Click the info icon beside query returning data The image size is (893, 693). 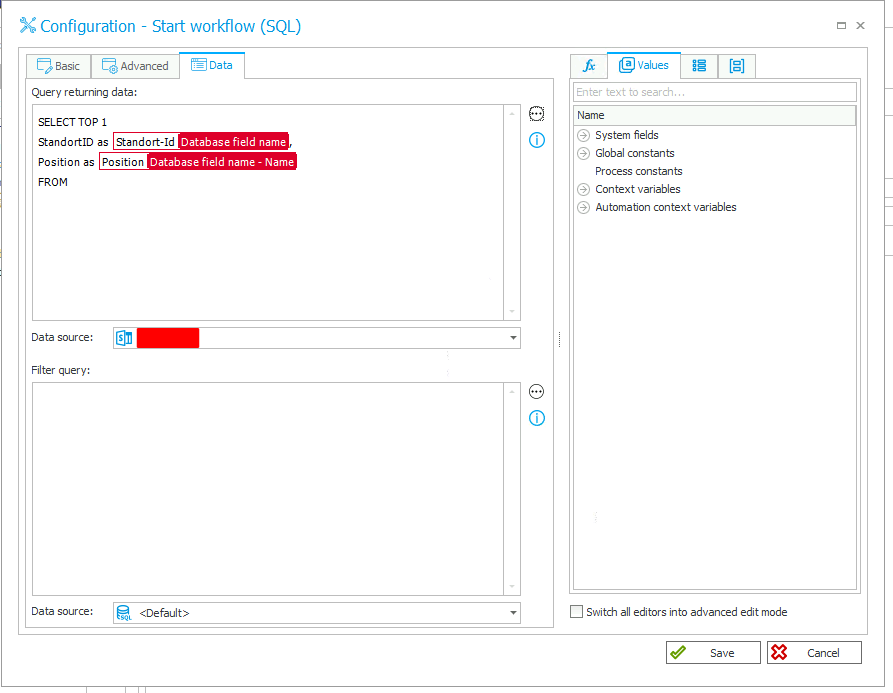536,140
